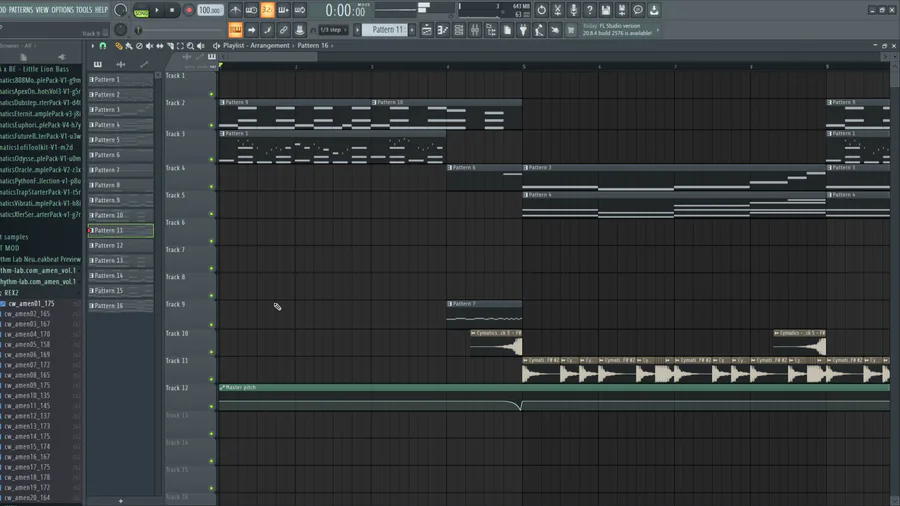The width and height of the screenshot is (900, 506).
Task: Click the step editing arrow icon
Action: 251,30
